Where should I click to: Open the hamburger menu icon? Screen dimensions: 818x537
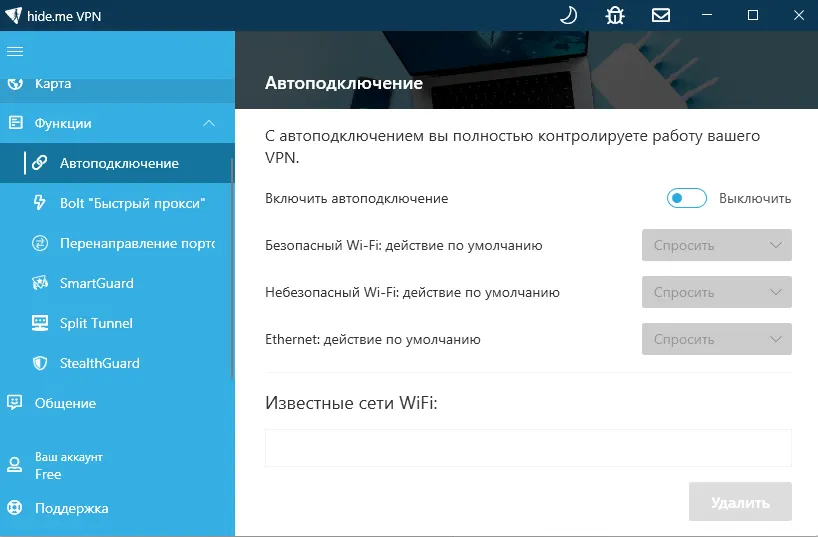coord(15,51)
